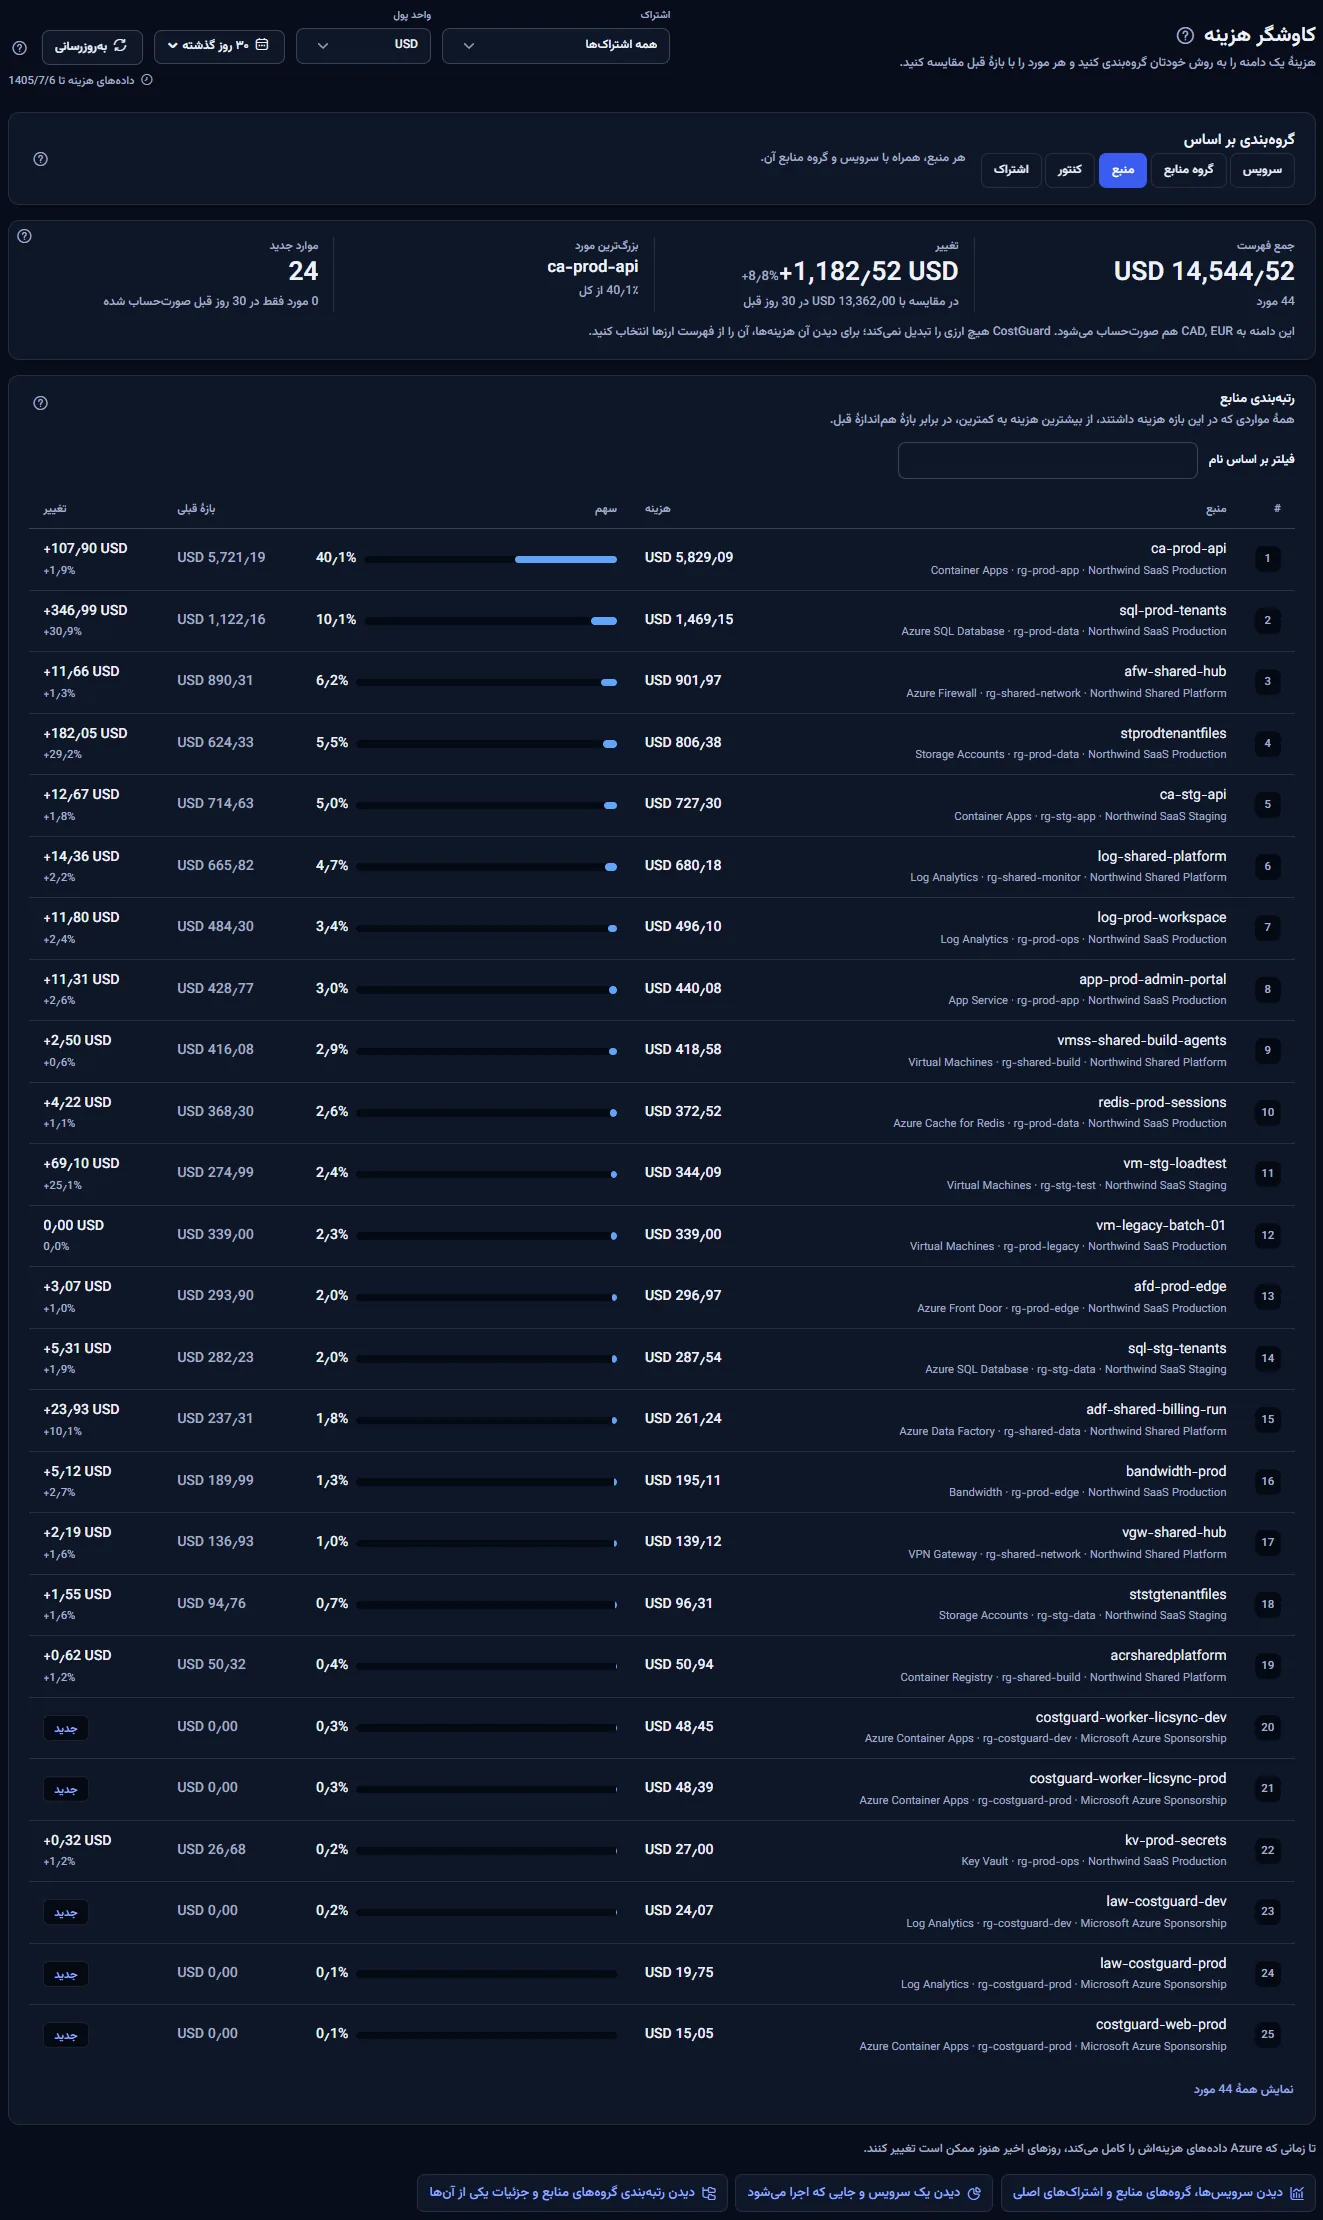Select the active منبع grouping tab
1323x2220 pixels.
coord(1123,170)
